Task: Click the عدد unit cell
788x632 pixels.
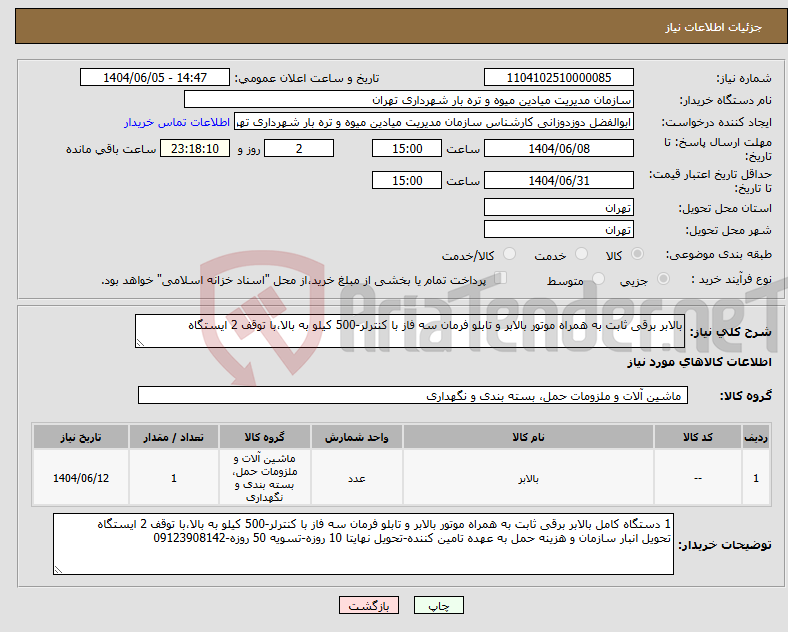Action: 356,478
